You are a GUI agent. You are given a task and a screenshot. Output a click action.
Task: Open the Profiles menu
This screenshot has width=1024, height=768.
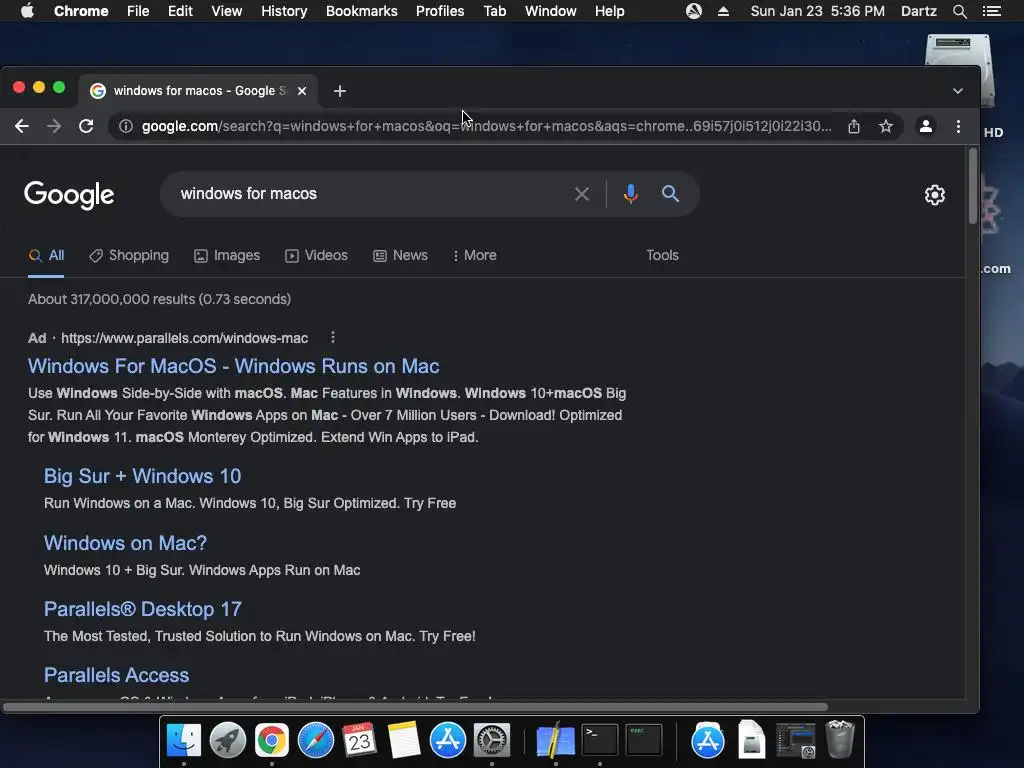(440, 11)
